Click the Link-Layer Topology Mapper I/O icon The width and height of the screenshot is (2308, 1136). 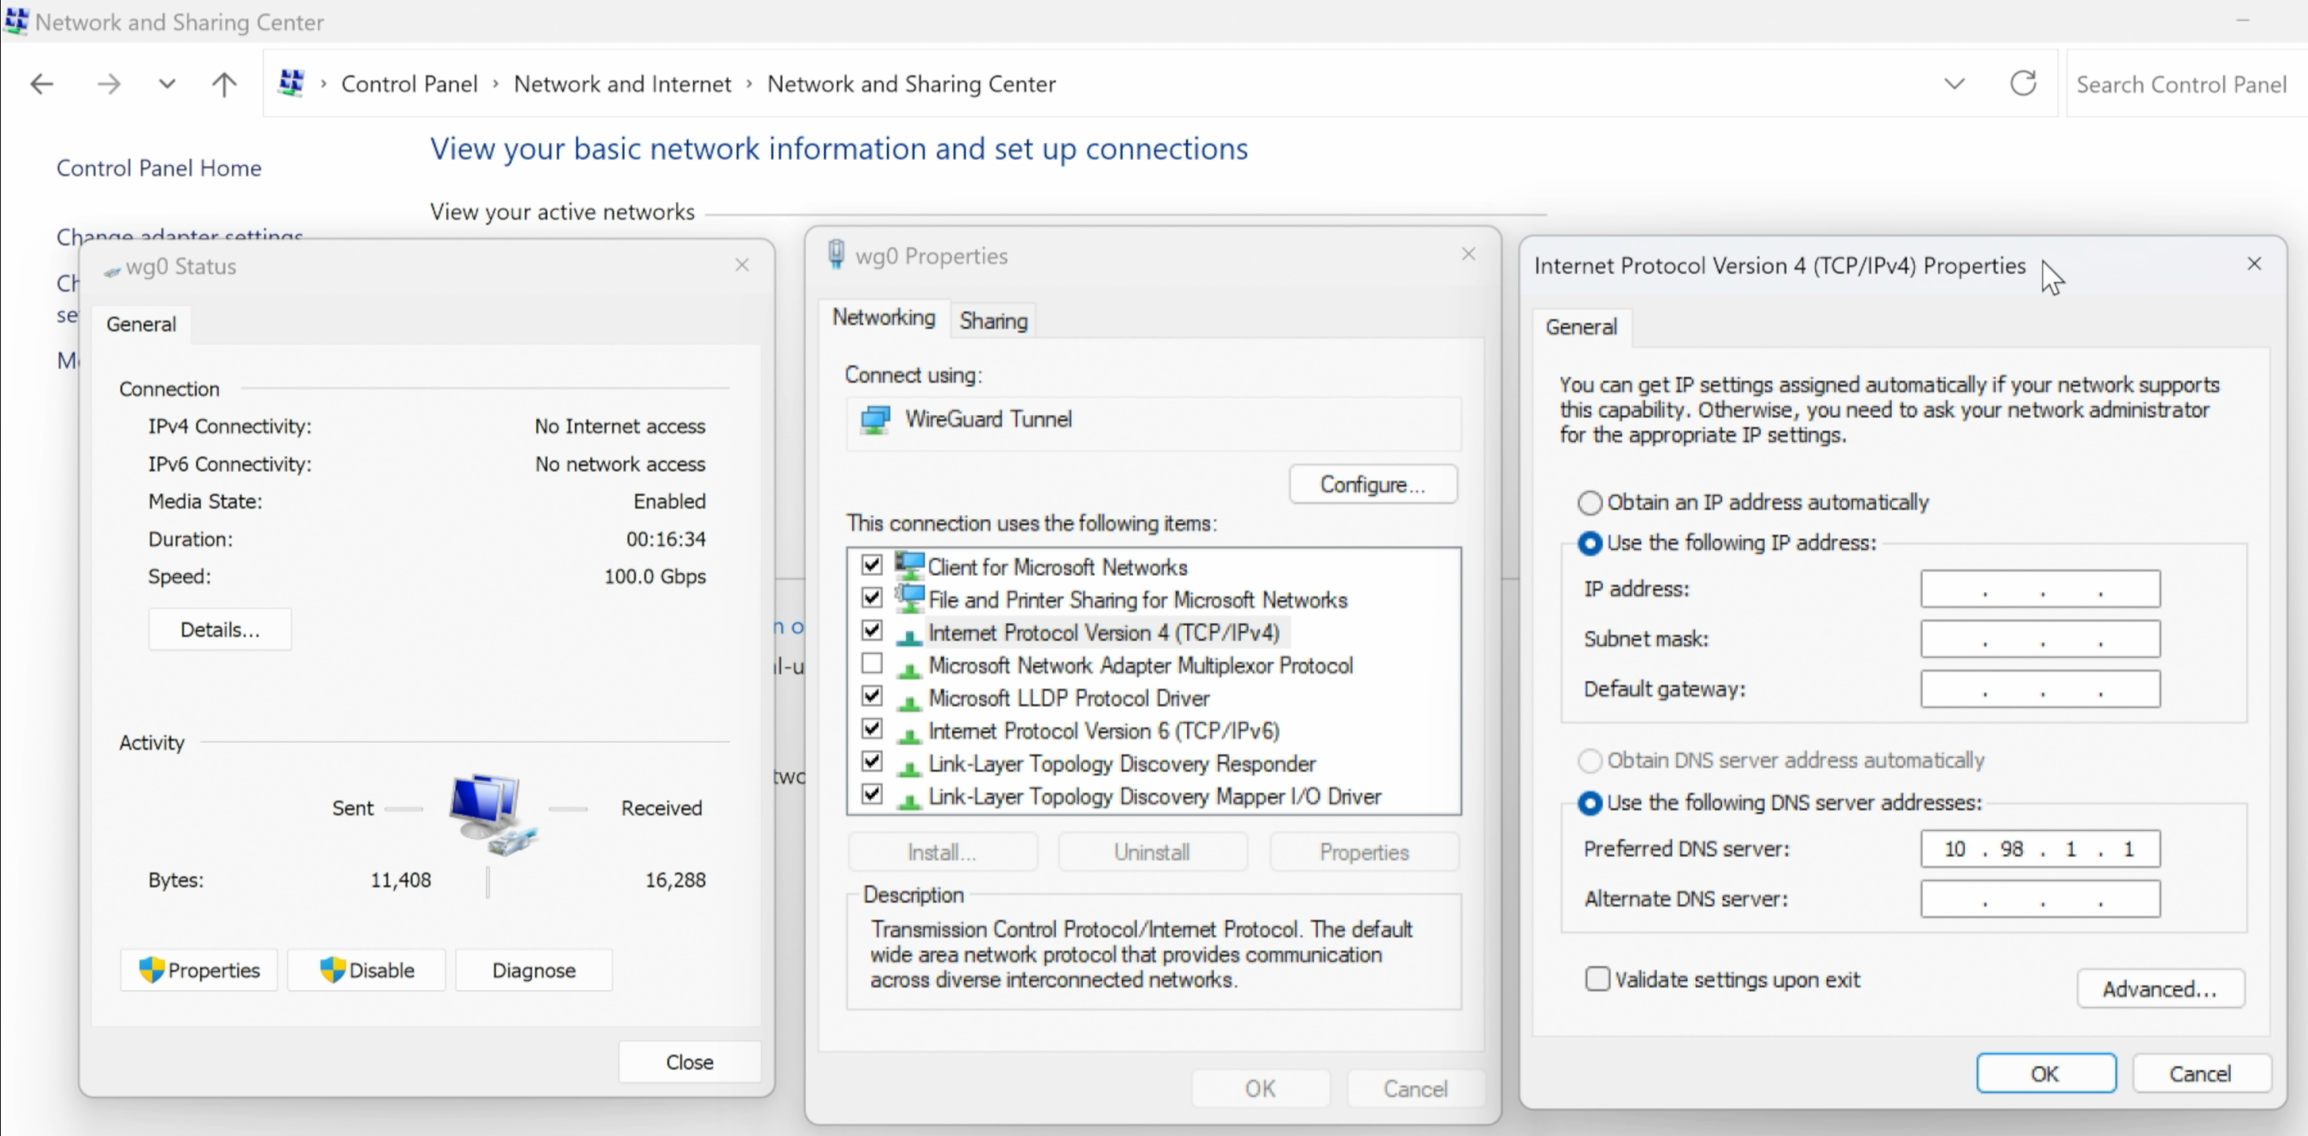(910, 796)
